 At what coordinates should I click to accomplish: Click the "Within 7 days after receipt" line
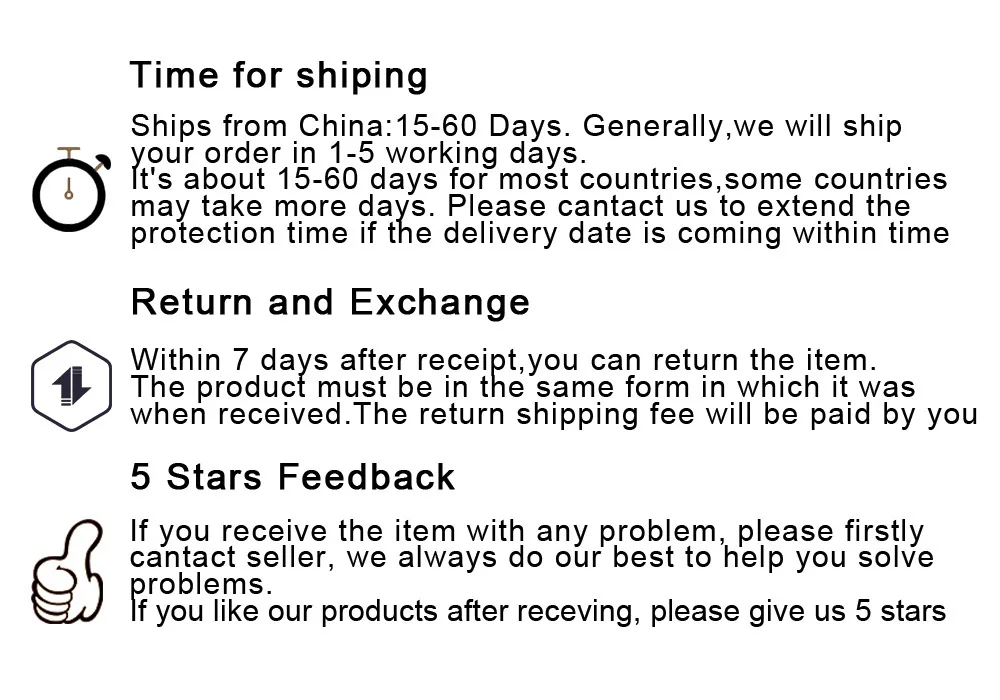[x=504, y=360]
